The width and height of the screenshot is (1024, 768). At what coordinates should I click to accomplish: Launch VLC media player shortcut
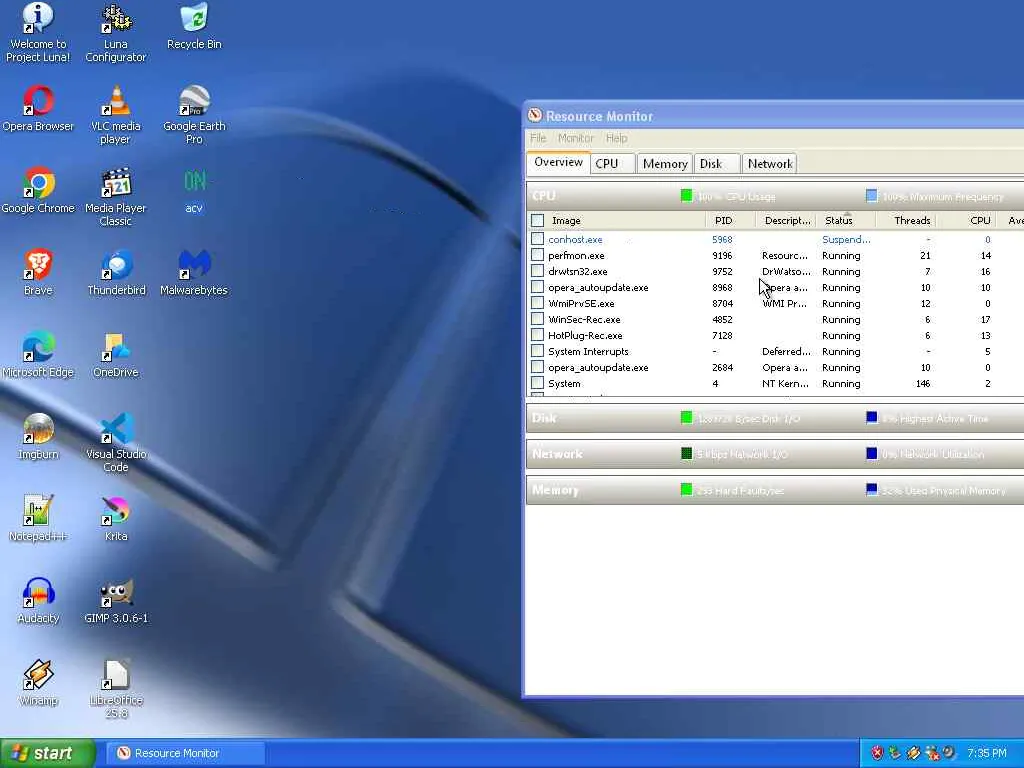pos(116,115)
